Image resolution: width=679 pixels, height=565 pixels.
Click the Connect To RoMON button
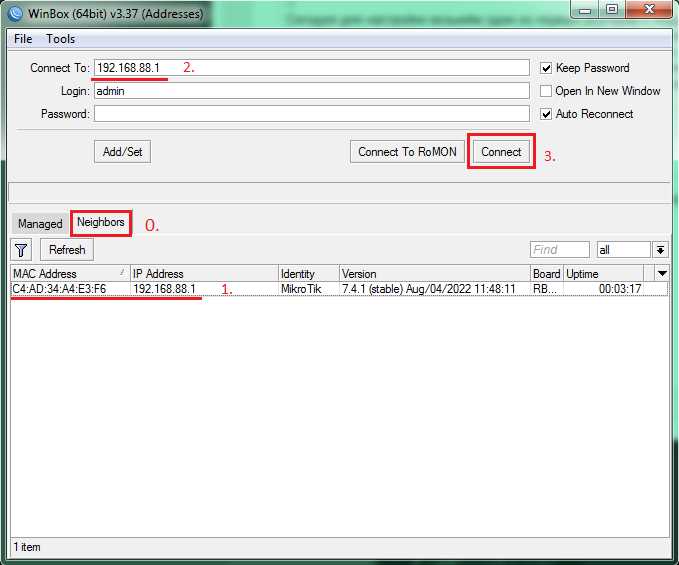pyautogui.click(x=407, y=152)
